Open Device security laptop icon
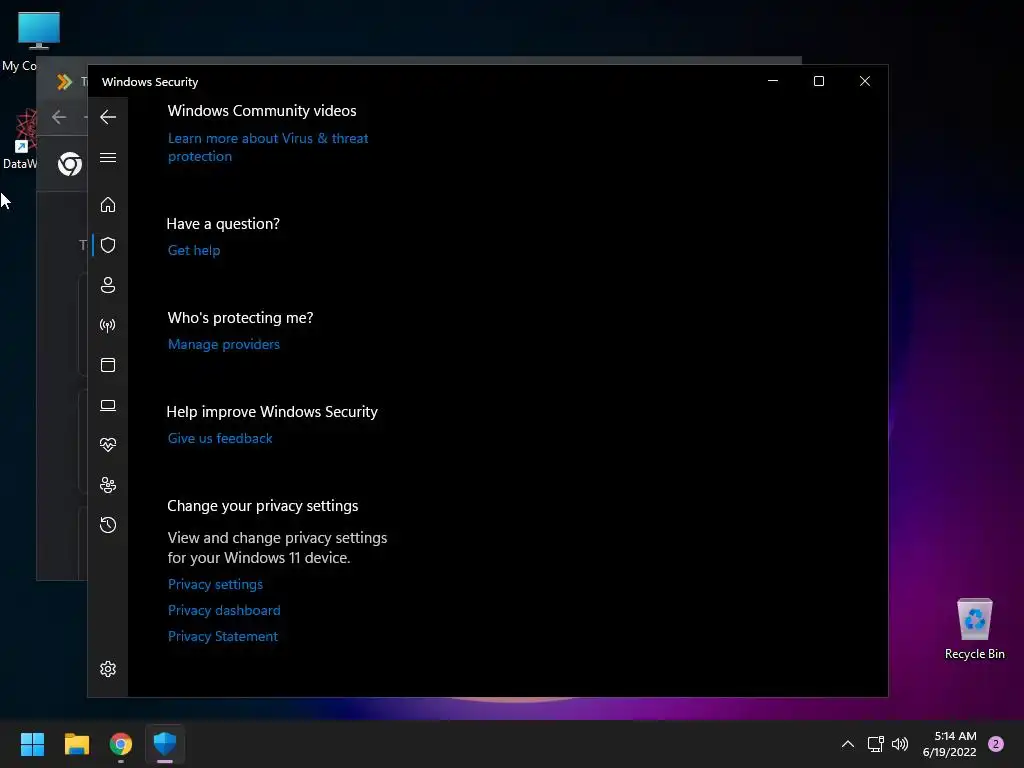1024x768 pixels. (108, 406)
